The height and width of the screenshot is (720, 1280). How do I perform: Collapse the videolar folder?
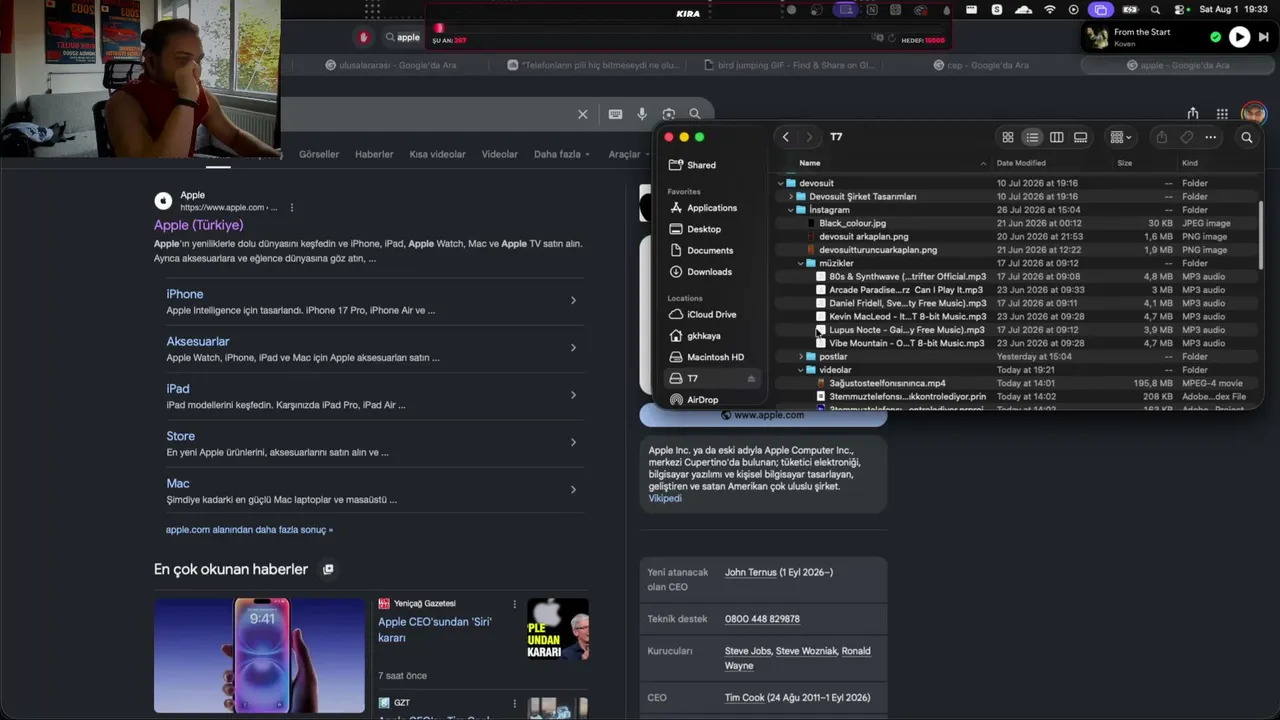pyautogui.click(x=800, y=370)
